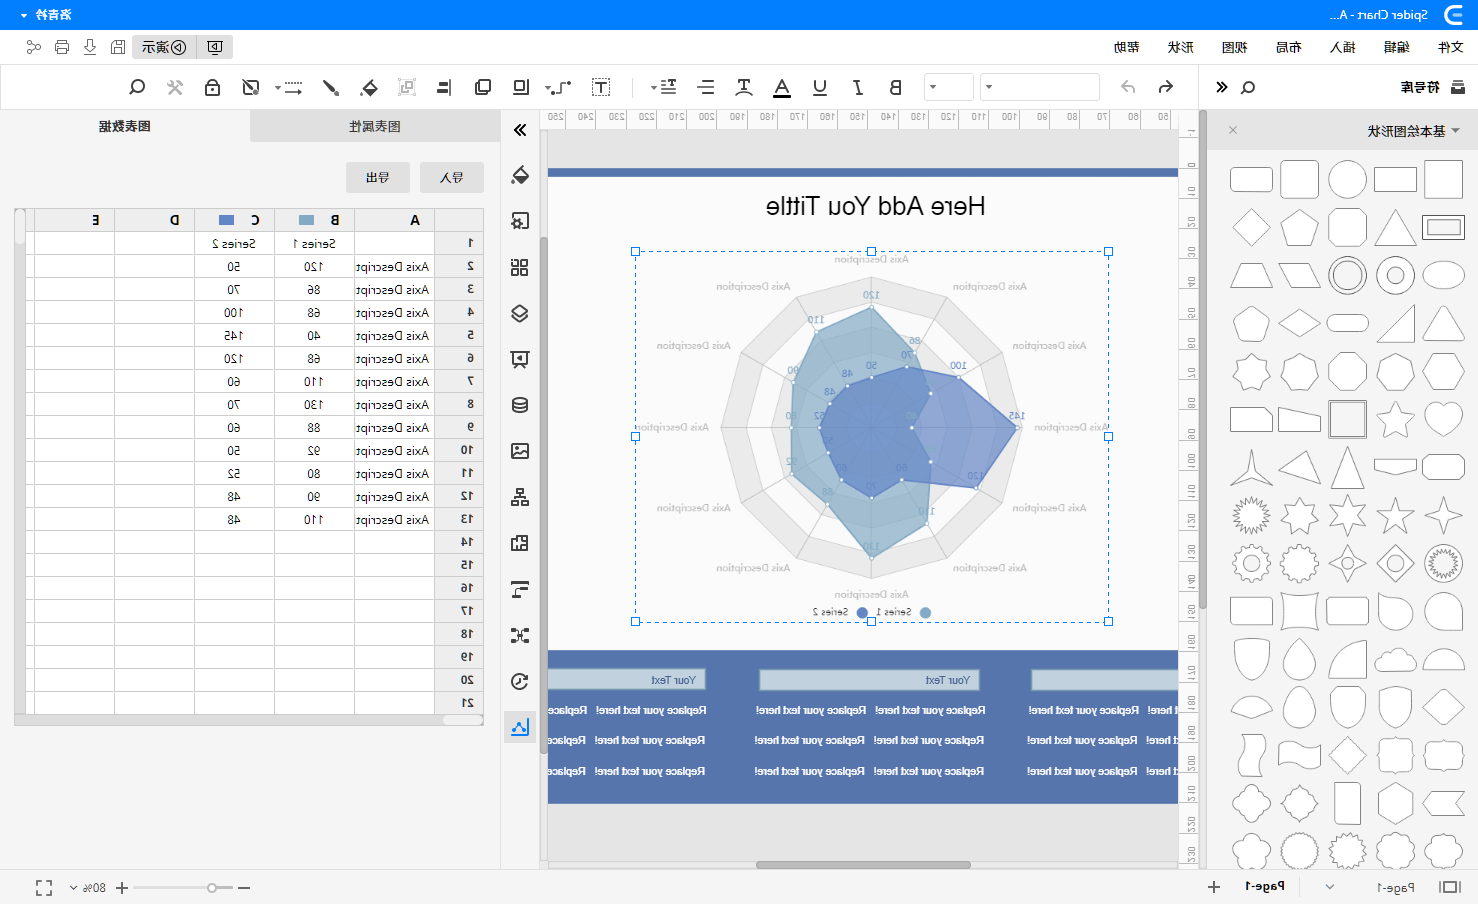The height and width of the screenshot is (904, 1478).
Task: Click the align objects icon in toolbar
Action: click(444, 87)
